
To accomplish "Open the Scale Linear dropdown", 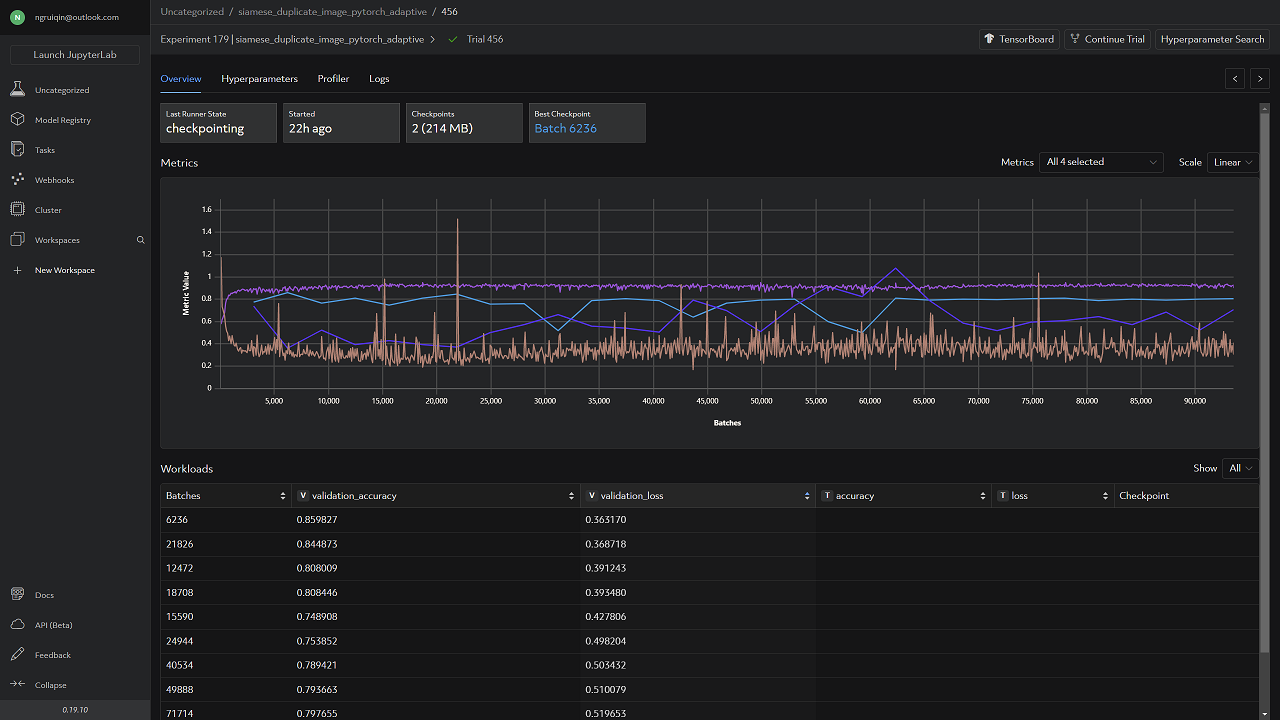I will [1233, 162].
